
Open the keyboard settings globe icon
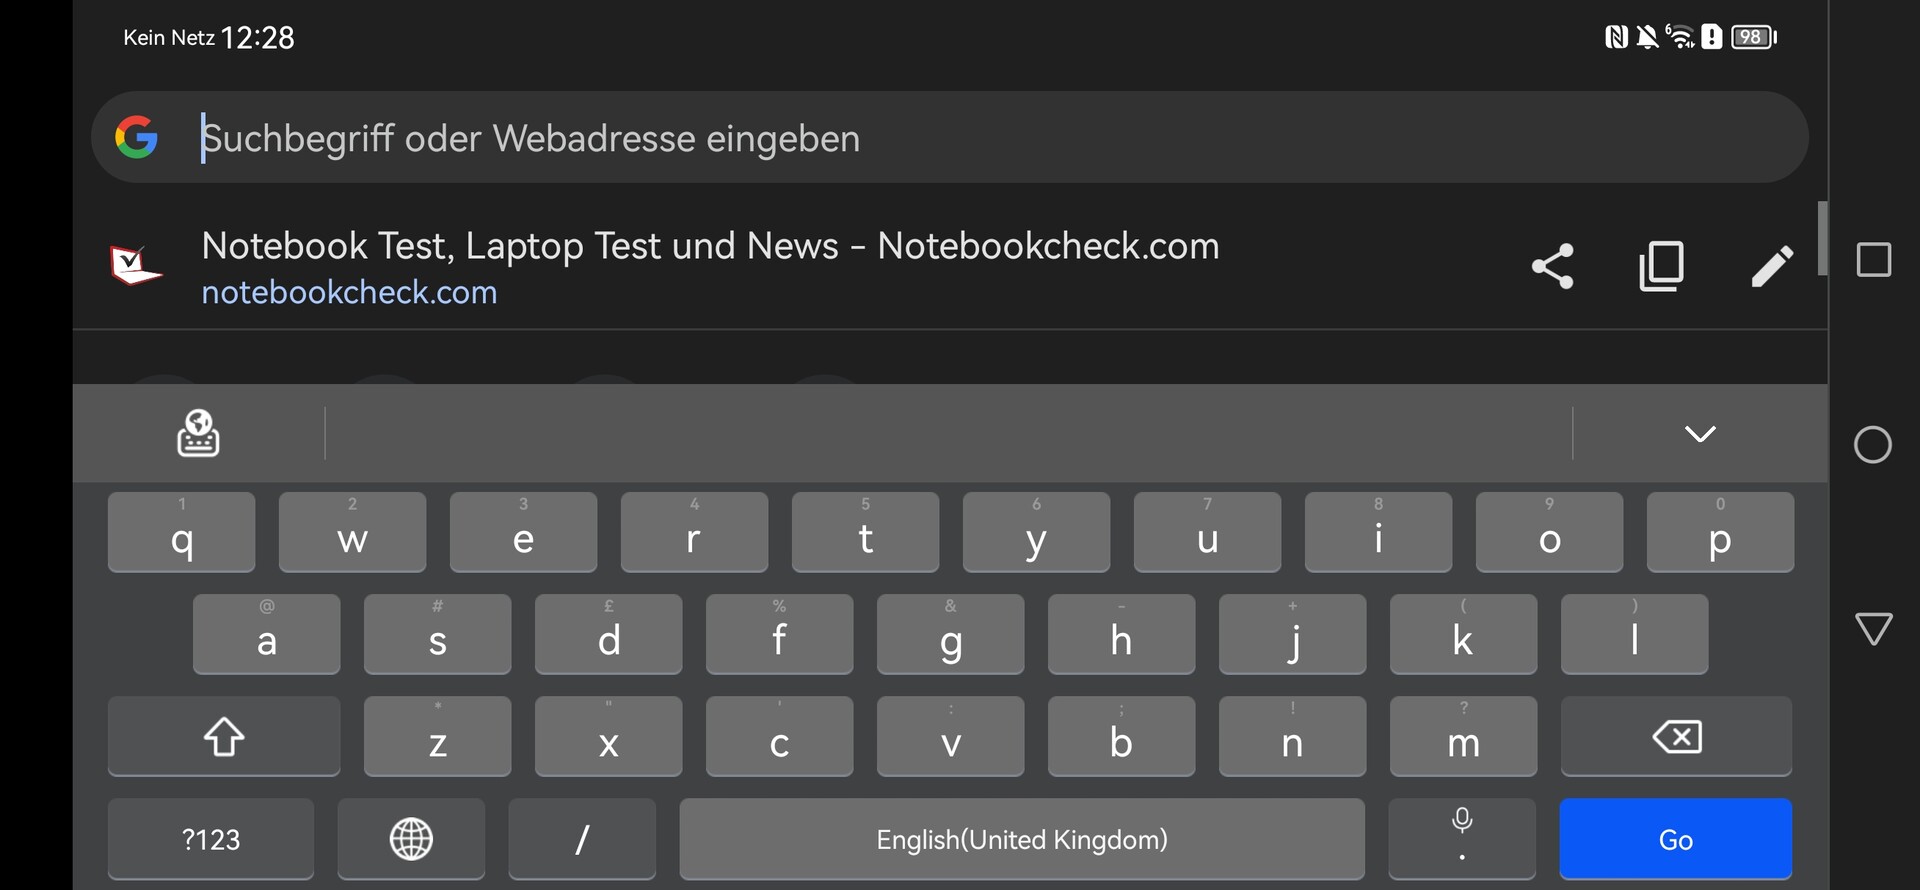pyautogui.click(x=198, y=433)
